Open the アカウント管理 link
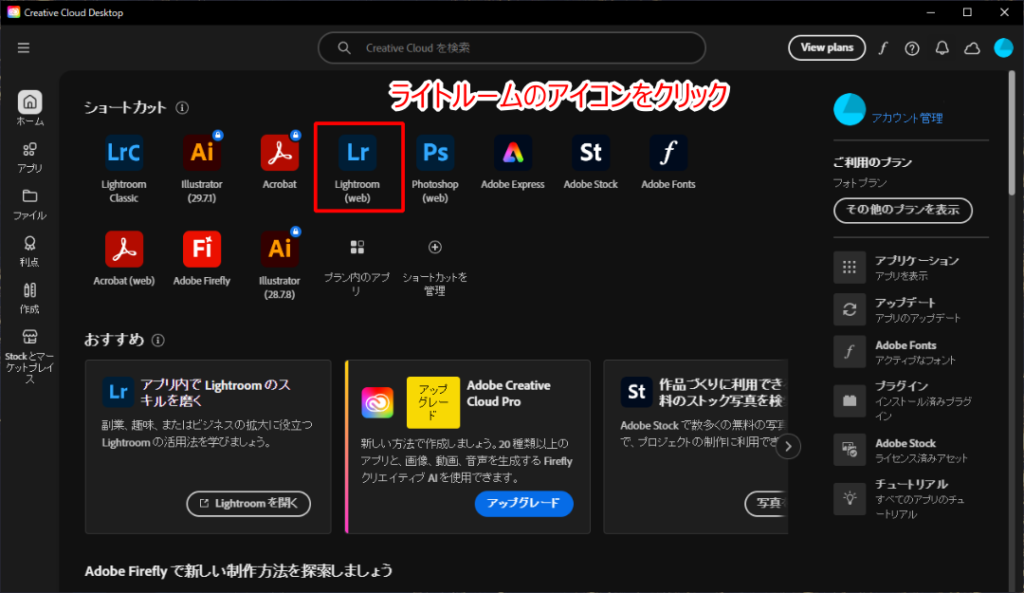This screenshot has width=1024, height=593. coord(907,118)
